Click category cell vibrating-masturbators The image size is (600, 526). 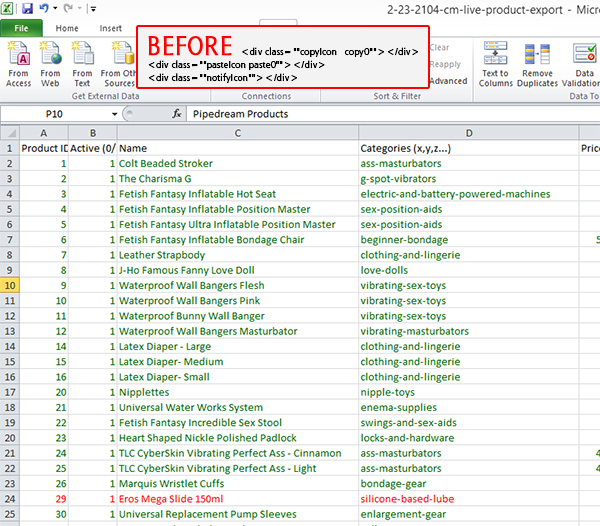pos(469,331)
